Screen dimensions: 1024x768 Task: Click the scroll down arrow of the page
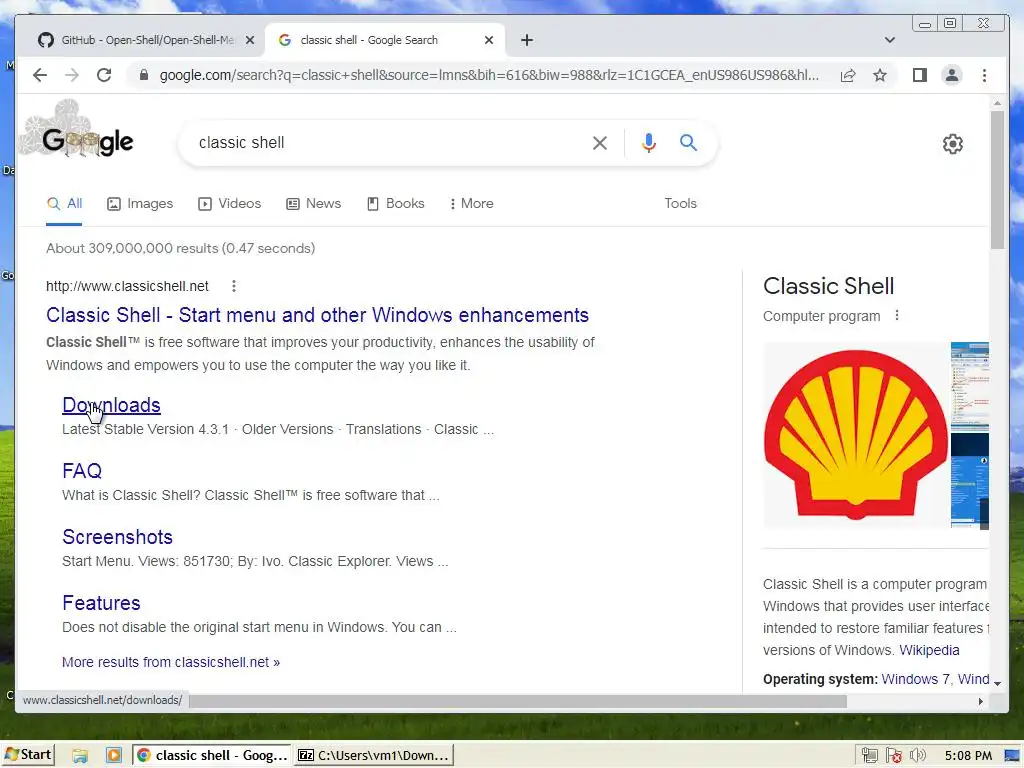[997, 683]
